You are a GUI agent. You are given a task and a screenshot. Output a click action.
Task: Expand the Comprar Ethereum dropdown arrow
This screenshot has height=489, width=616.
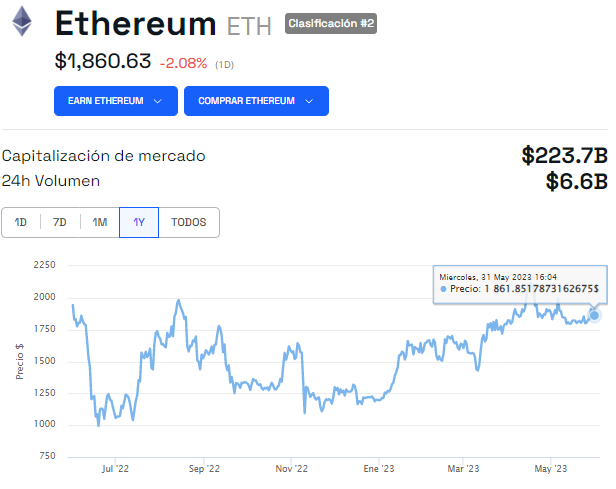pos(309,101)
